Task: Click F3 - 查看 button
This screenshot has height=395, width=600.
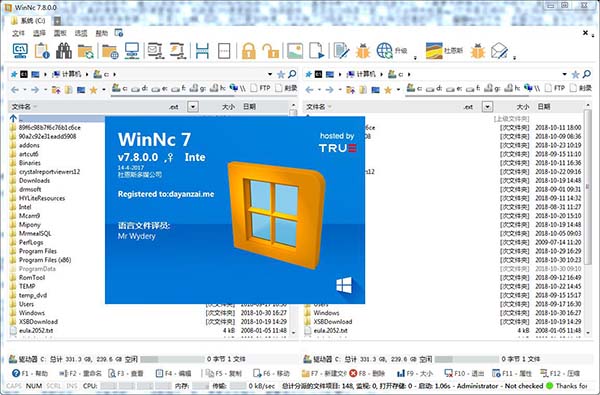Action: [126, 373]
